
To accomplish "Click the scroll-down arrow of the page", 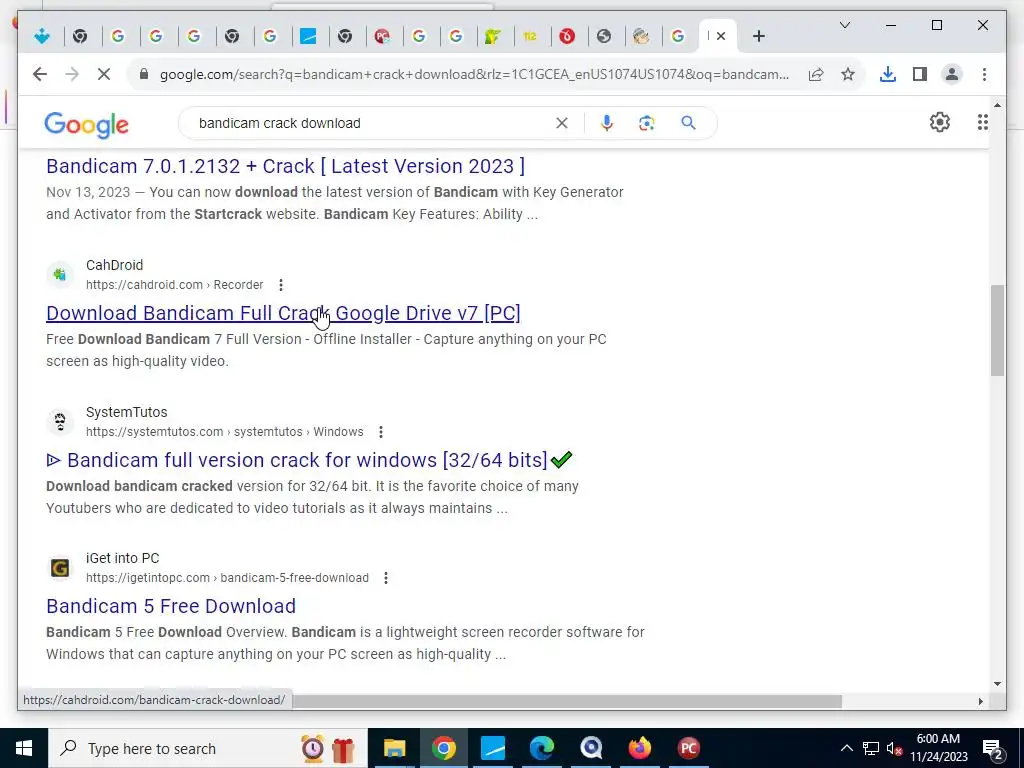I will pos(997,684).
